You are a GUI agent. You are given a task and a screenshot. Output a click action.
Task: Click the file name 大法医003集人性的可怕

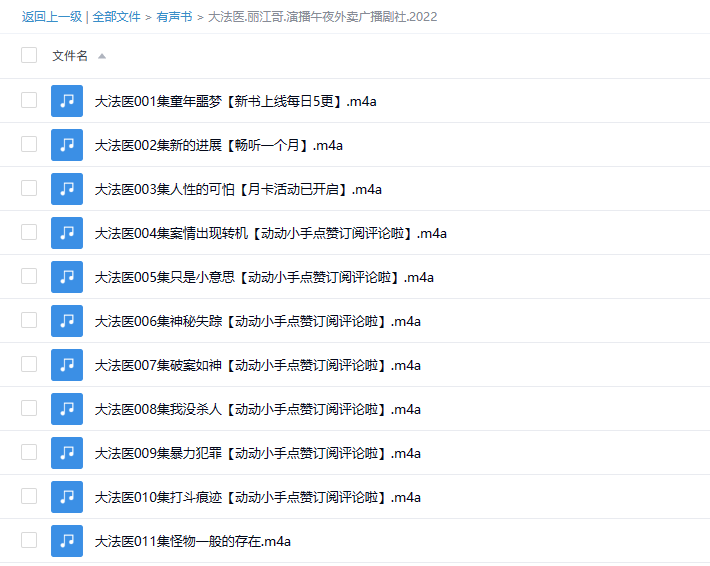[238, 189]
